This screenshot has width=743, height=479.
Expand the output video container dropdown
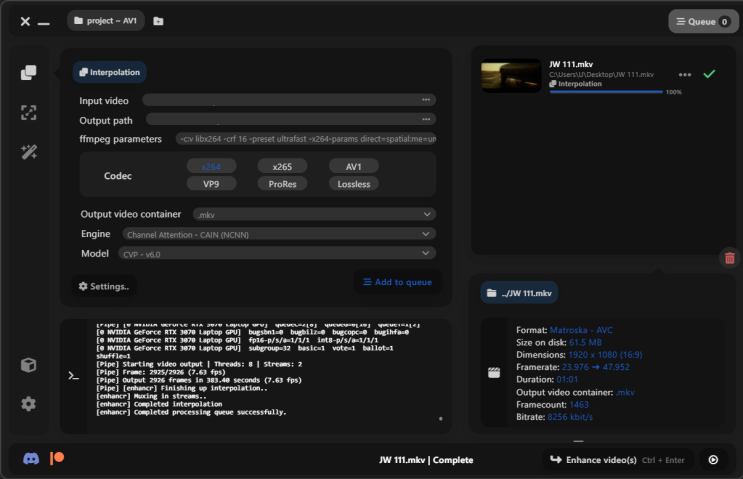point(314,214)
